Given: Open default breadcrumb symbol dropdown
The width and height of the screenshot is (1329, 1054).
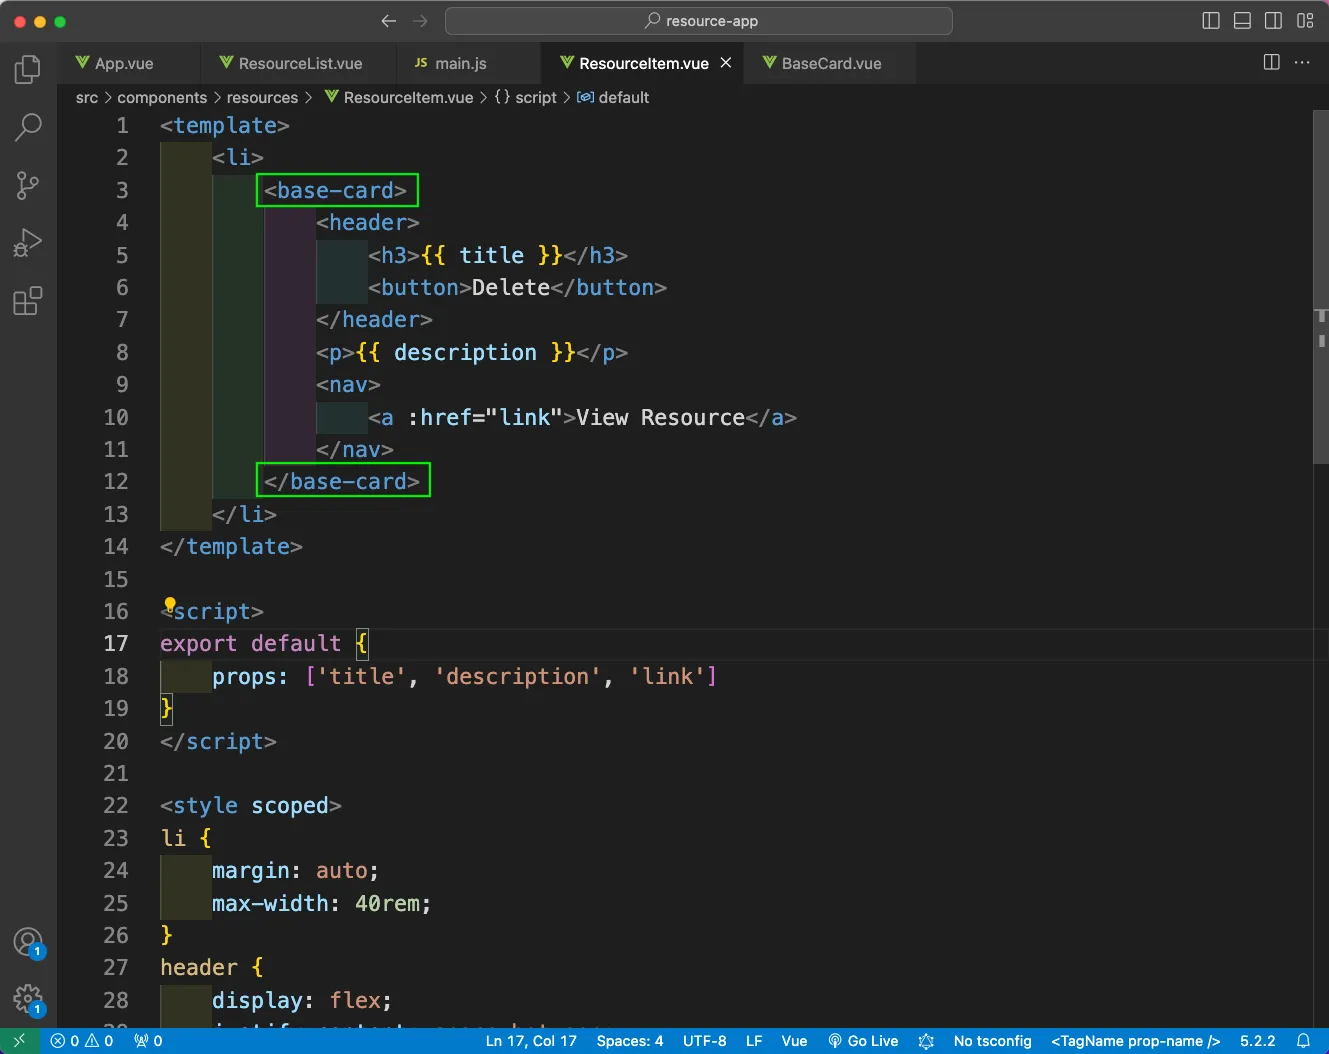Looking at the screenshot, I should [614, 97].
